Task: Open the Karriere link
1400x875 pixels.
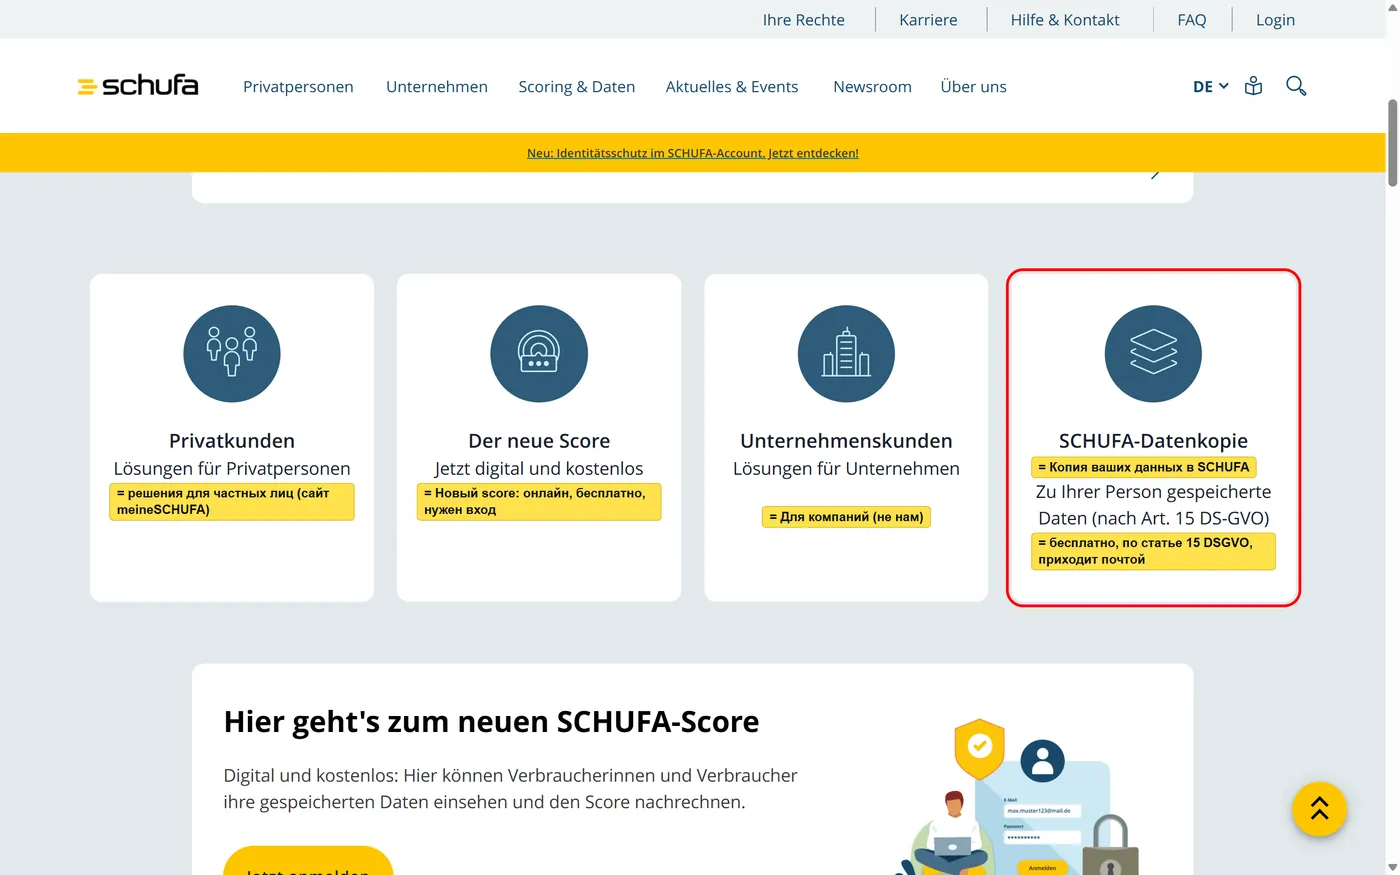Action: 928,20
